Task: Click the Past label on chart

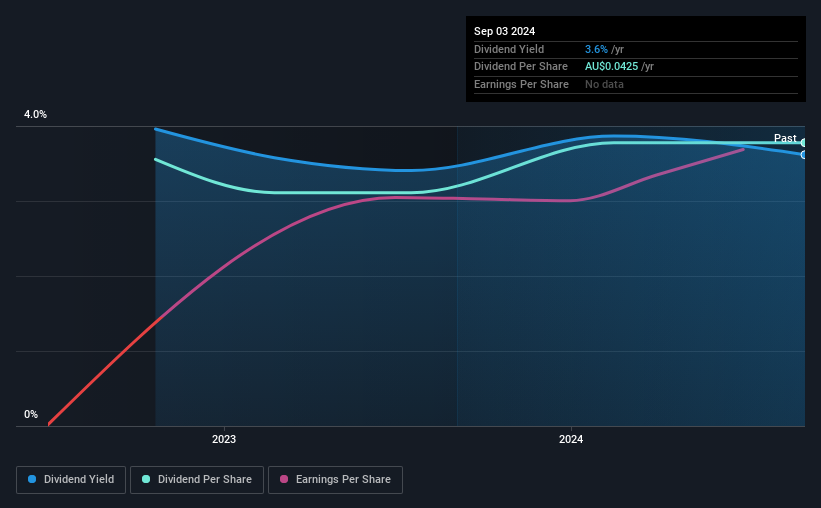Action: pos(785,138)
